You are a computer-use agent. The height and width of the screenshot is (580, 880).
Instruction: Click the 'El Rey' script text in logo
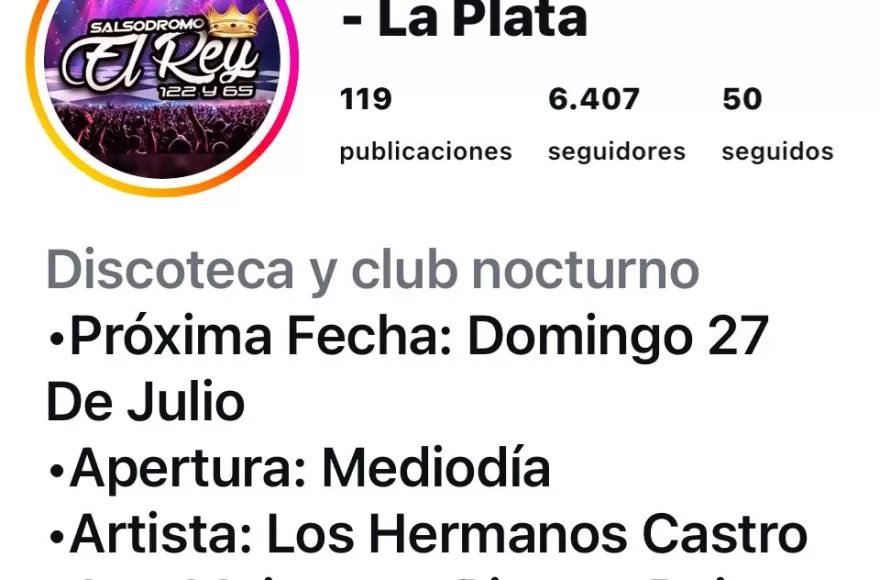tap(160, 63)
